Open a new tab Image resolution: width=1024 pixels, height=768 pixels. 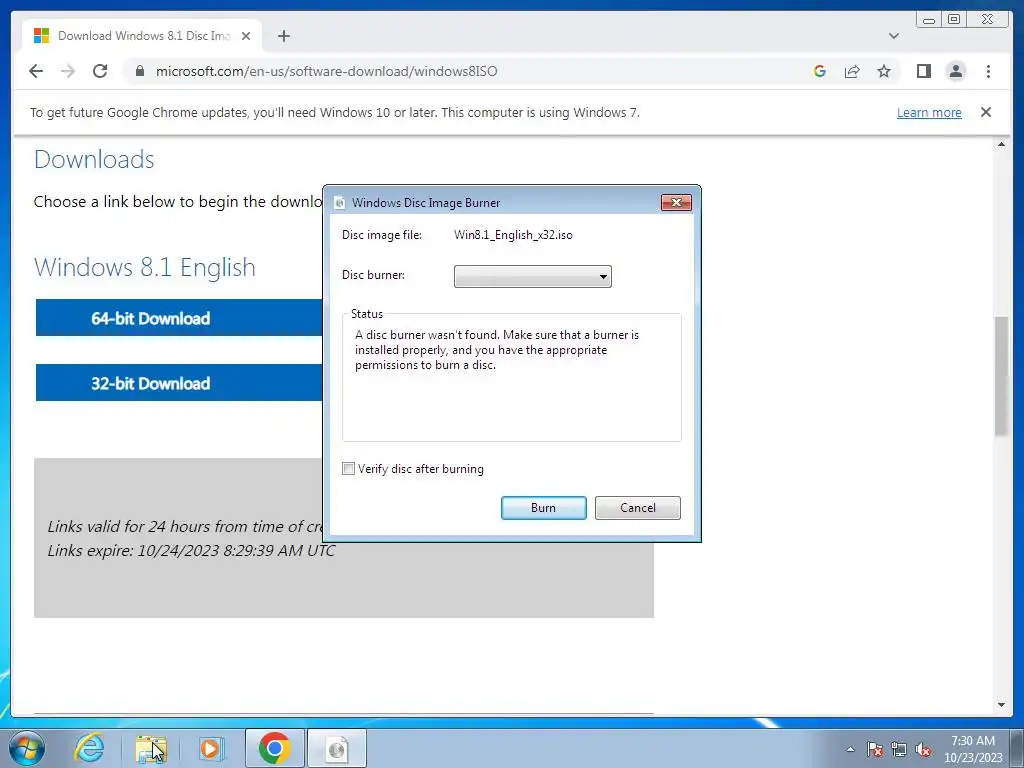pos(283,36)
